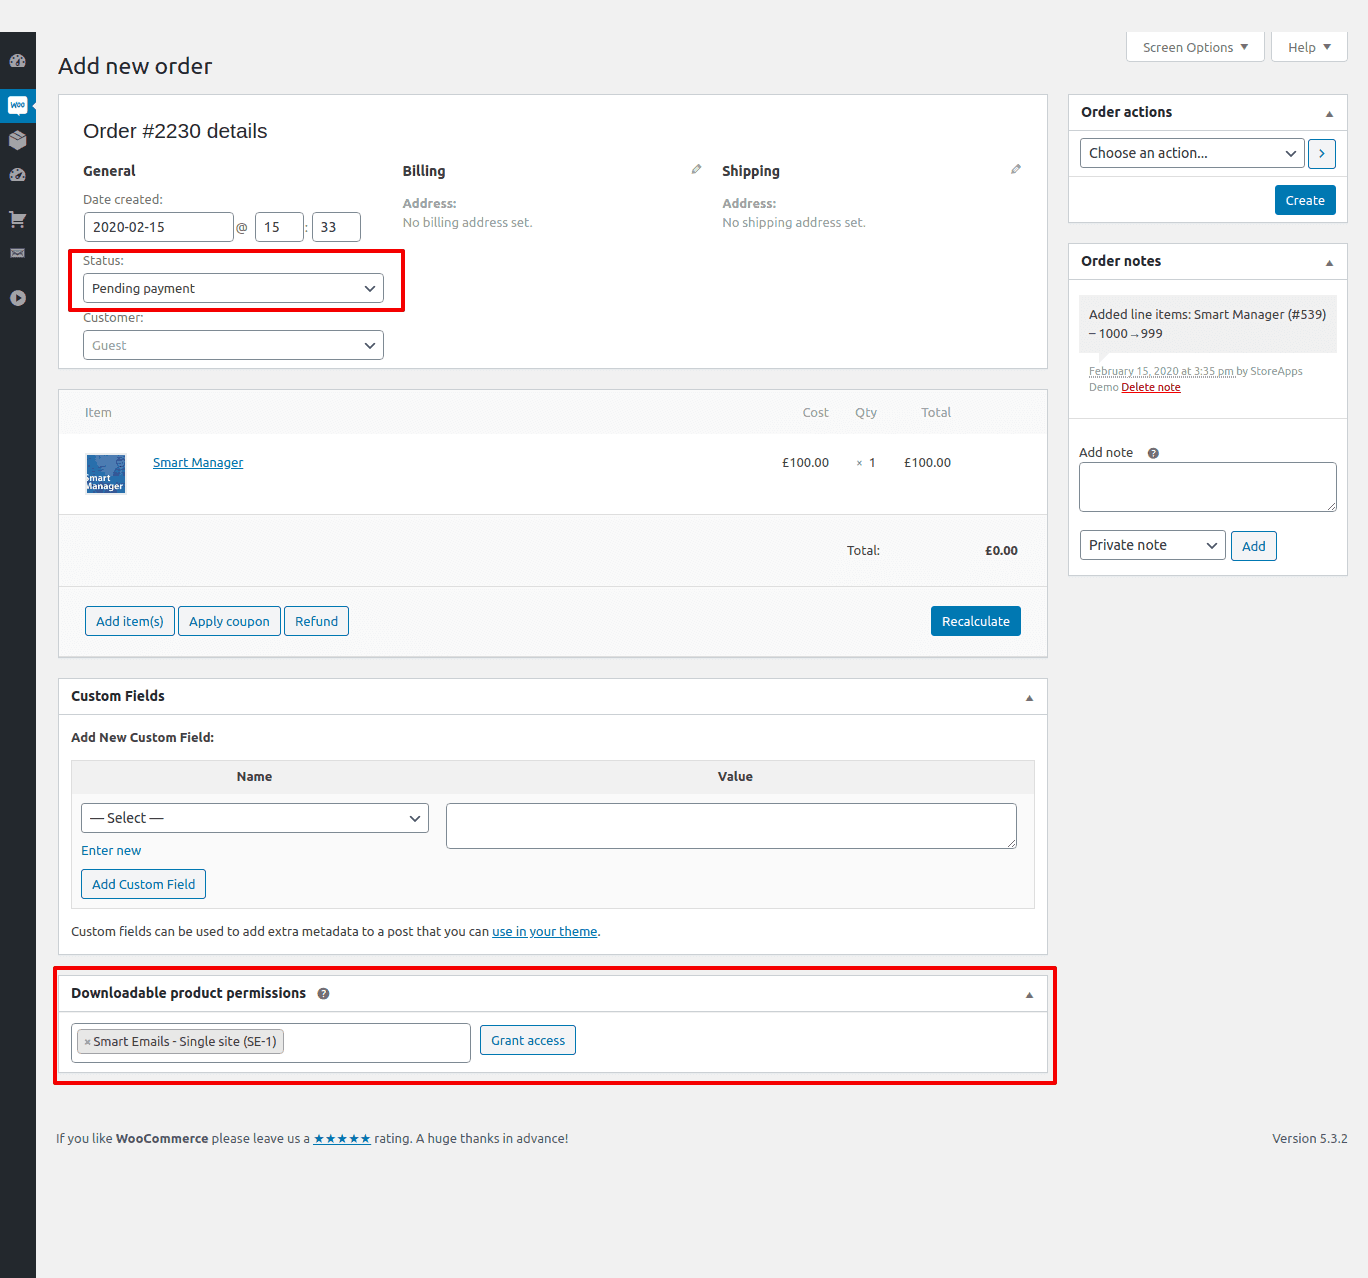
Task: Open the Help tab
Action: tap(1308, 47)
